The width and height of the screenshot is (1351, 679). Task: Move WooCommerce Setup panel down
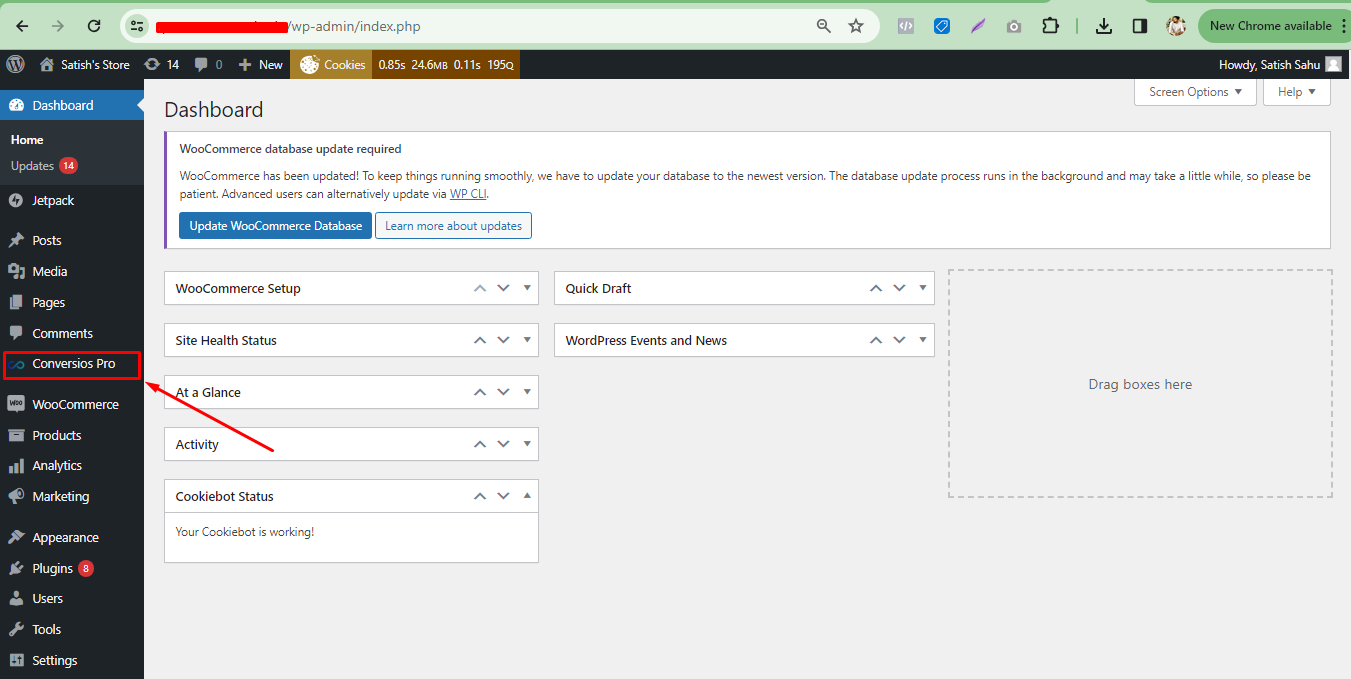pyautogui.click(x=503, y=288)
